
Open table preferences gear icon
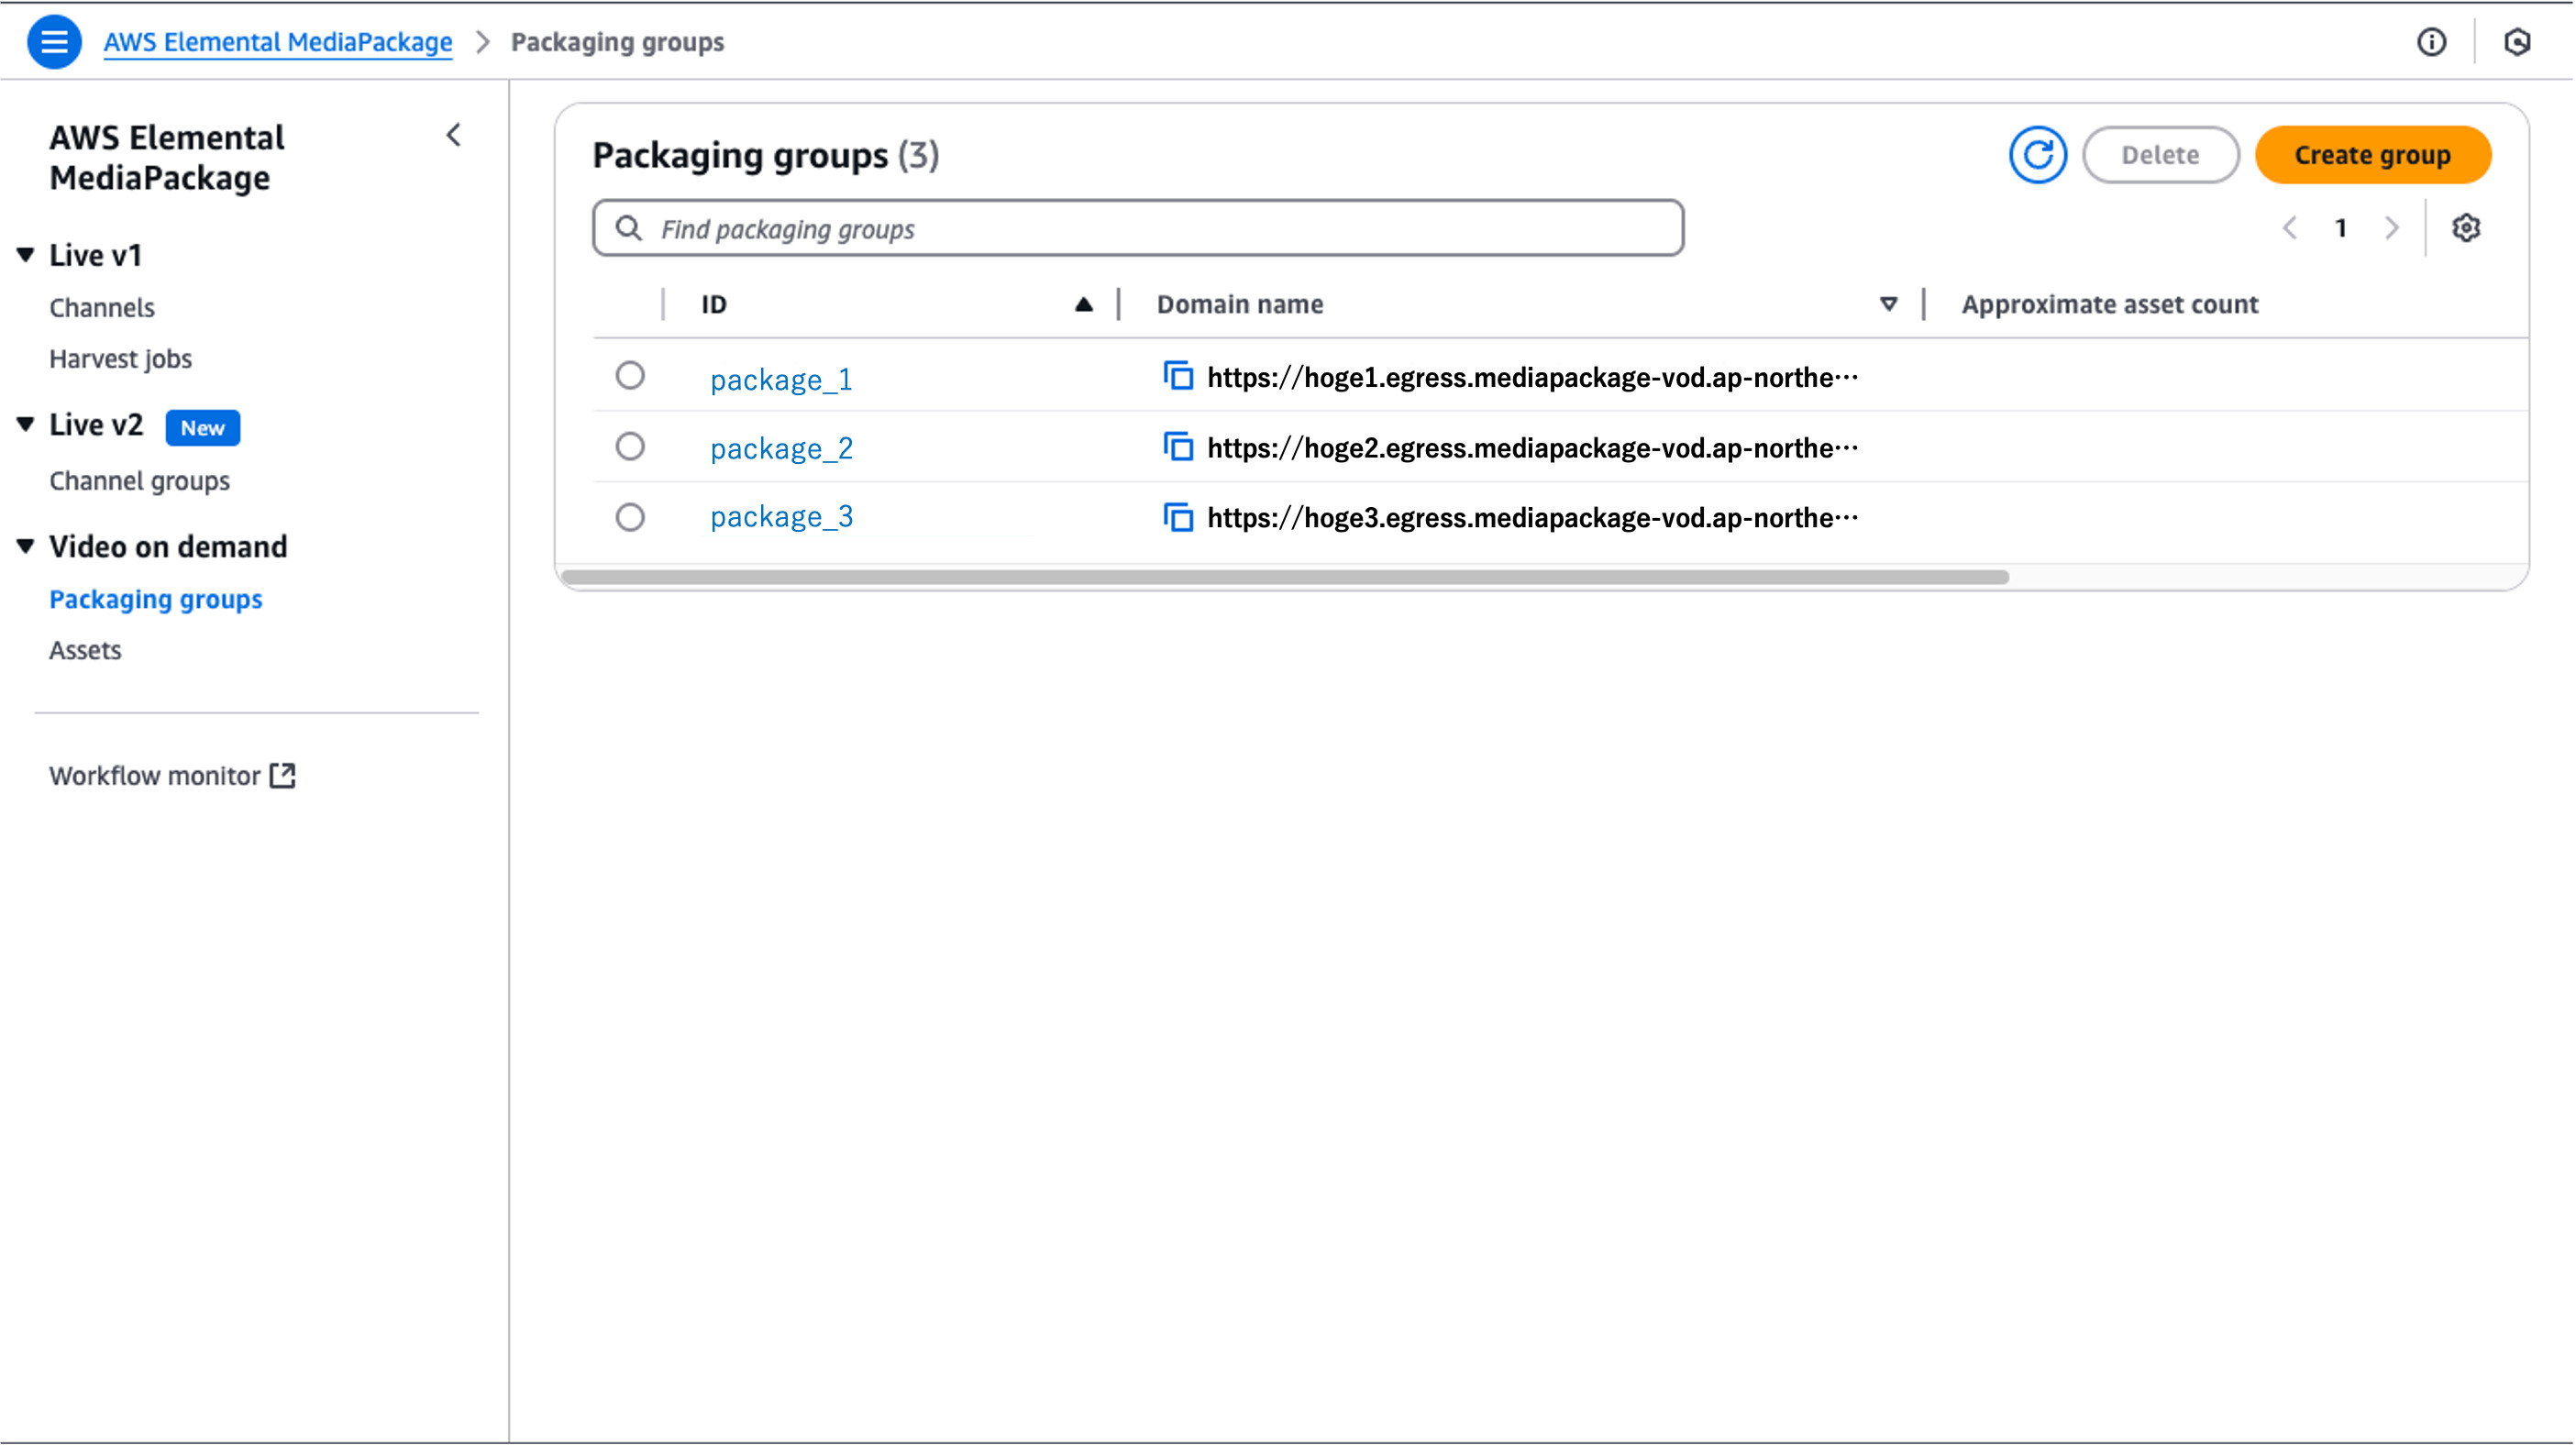pyautogui.click(x=2466, y=228)
